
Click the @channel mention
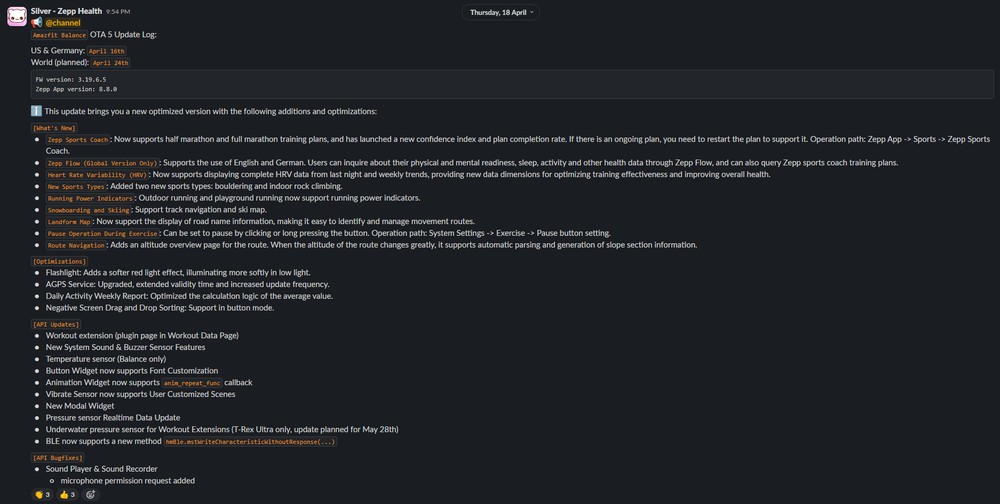pos(63,22)
